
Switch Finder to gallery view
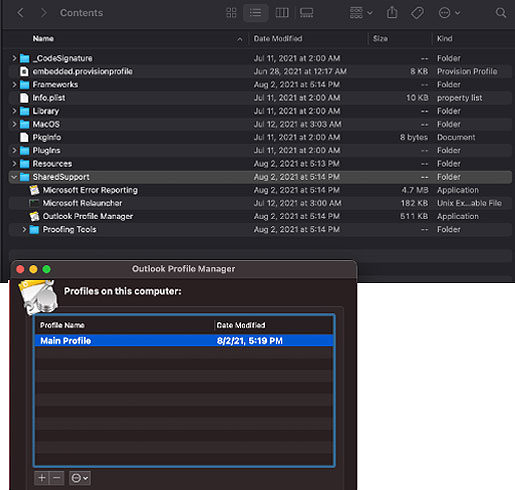point(306,13)
